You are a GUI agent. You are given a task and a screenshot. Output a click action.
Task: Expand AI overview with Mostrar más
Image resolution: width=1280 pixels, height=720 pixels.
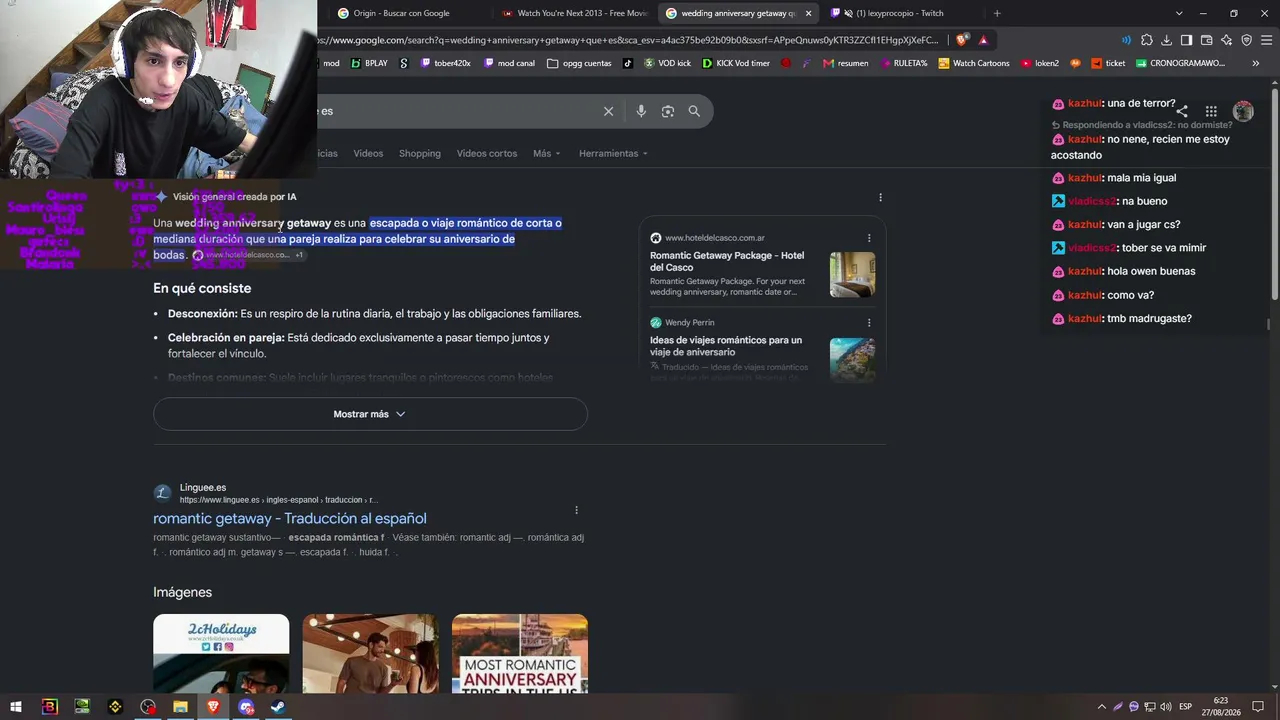click(x=370, y=414)
